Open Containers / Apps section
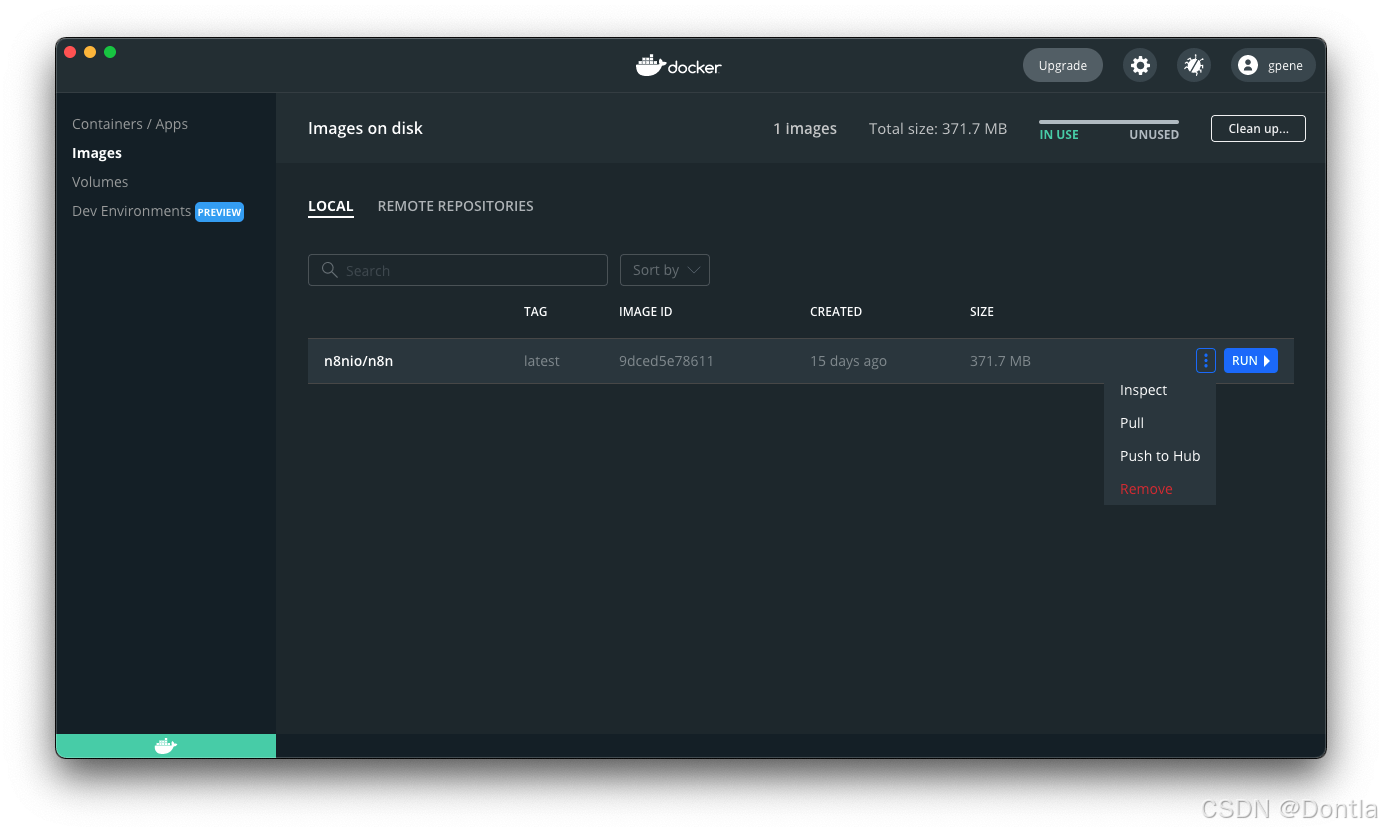This screenshot has width=1382, height=832. tap(130, 123)
